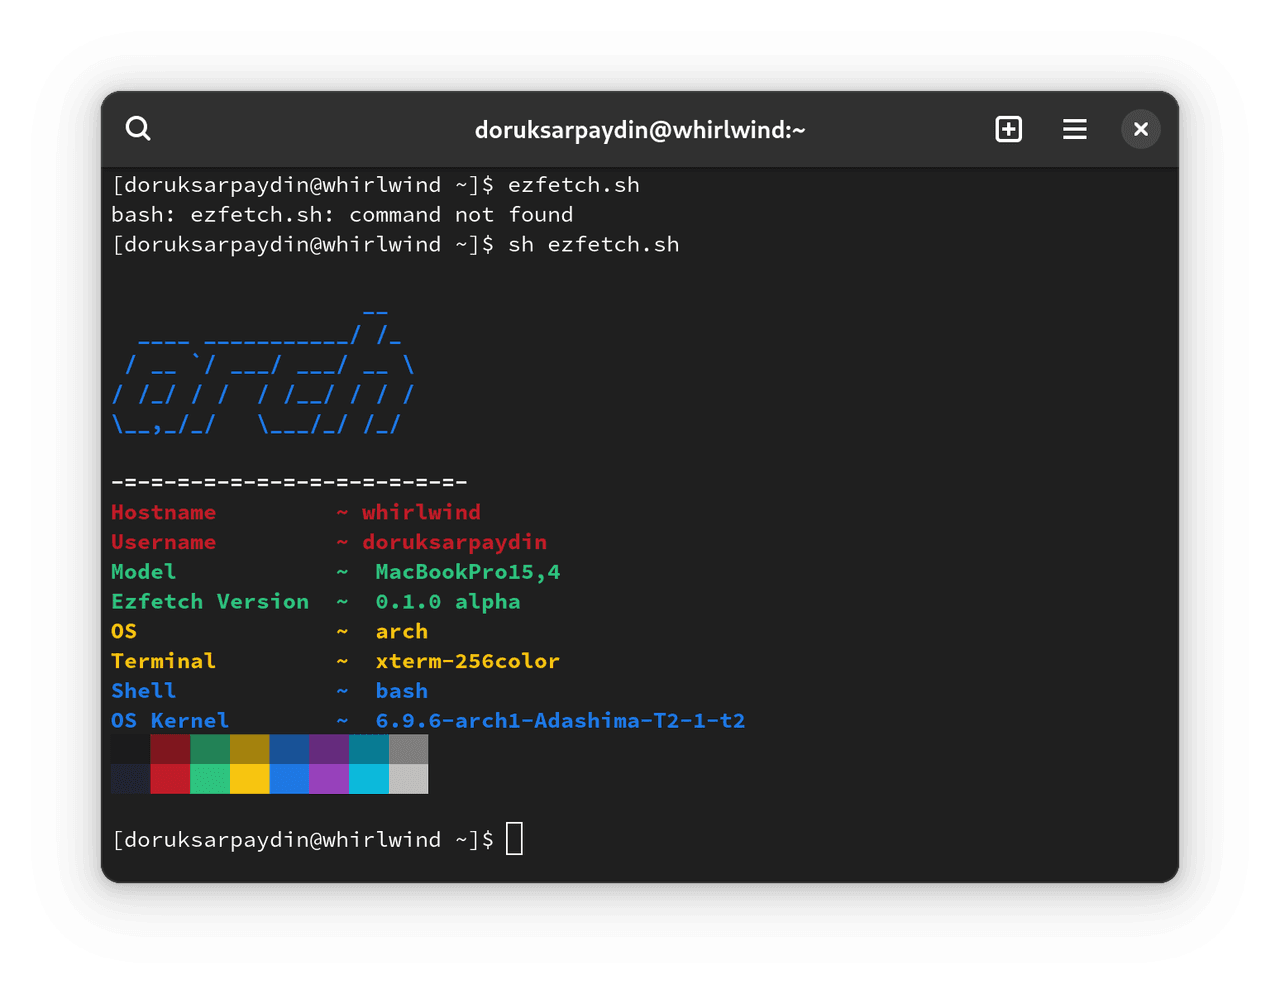The height and width of the screenshot is (994, 1280).
Task: Click the hostname value whirlwind
Action: pos(421,512)
